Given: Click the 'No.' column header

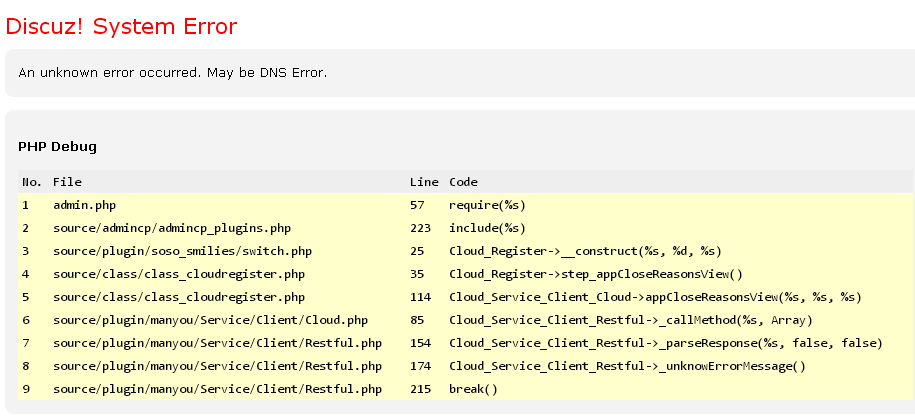Looking at the screenshot, I should click(x=32, y=182).
